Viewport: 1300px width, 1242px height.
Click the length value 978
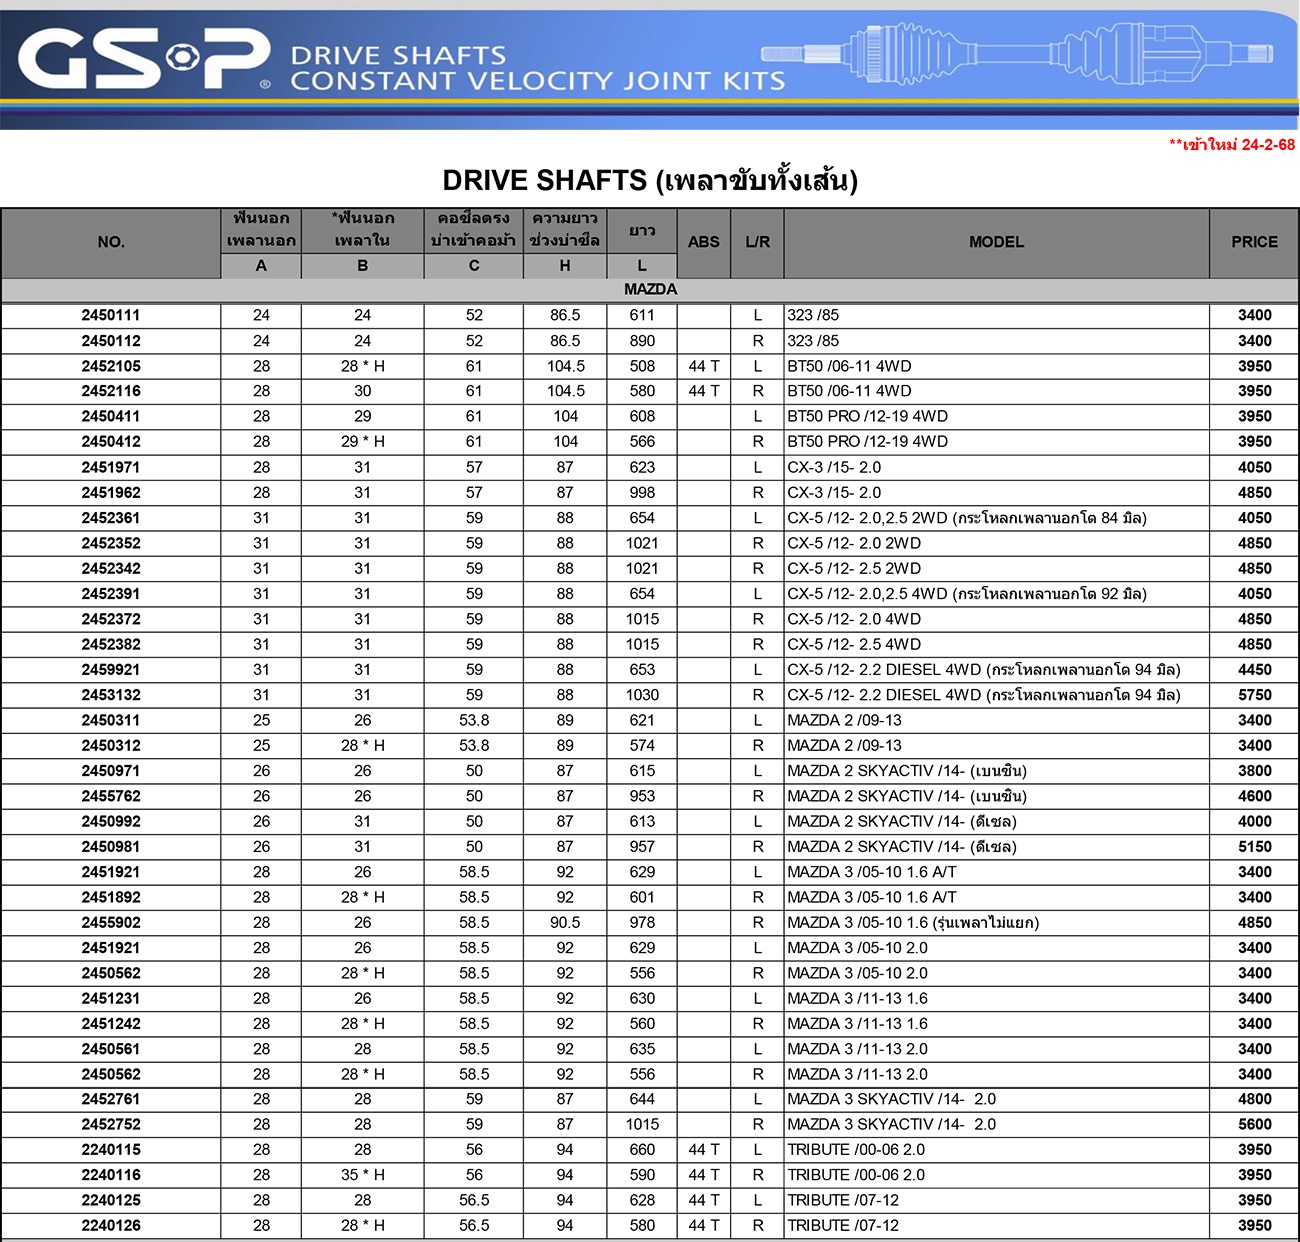point(642,923)
